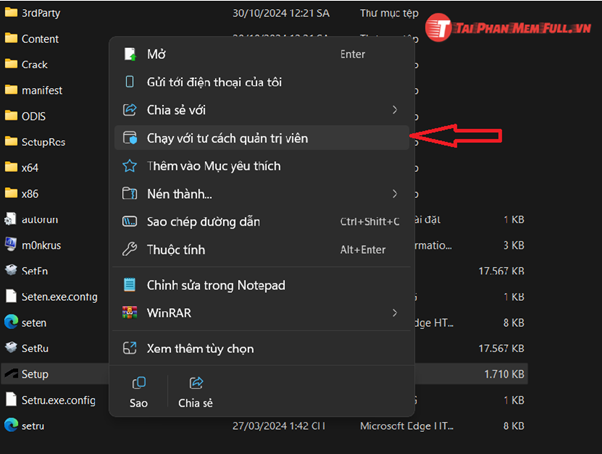Click the run-as-administrator shield icon
602x454 pixels.
point(129,138)
